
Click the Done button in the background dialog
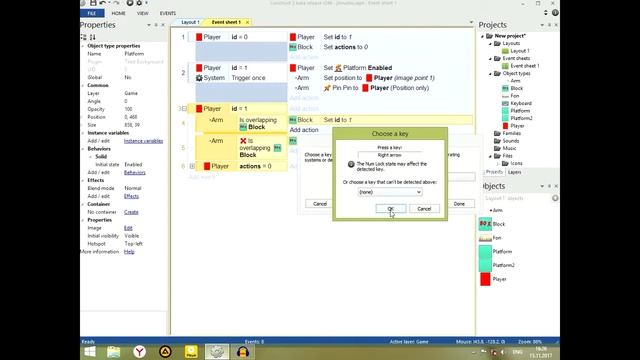click(459, 204)
